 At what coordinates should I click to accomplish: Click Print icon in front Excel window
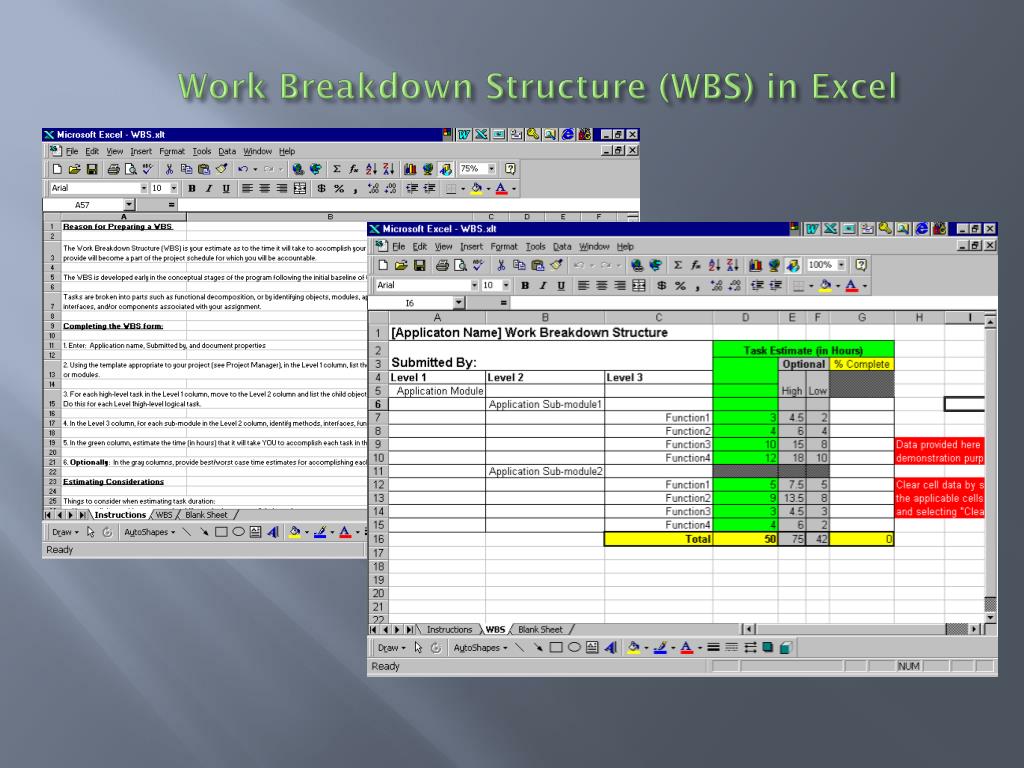(442, 265)
